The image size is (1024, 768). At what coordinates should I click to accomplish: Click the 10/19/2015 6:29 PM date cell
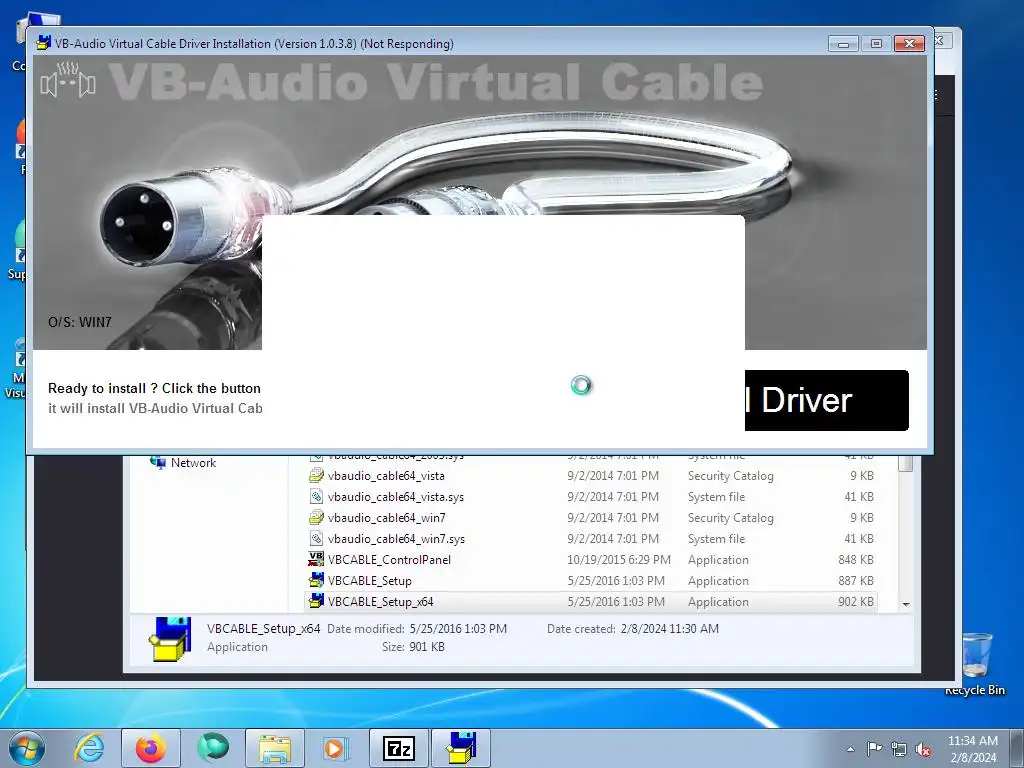tap(618, 560)
